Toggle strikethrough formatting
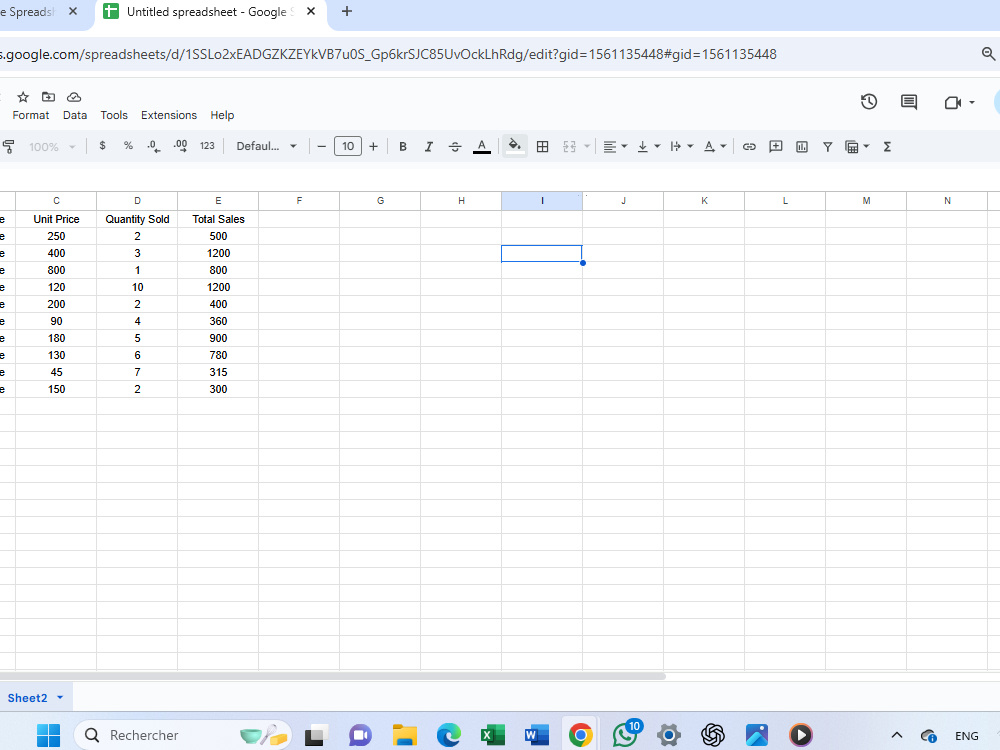1000x750 pixels. pos(455,147)
